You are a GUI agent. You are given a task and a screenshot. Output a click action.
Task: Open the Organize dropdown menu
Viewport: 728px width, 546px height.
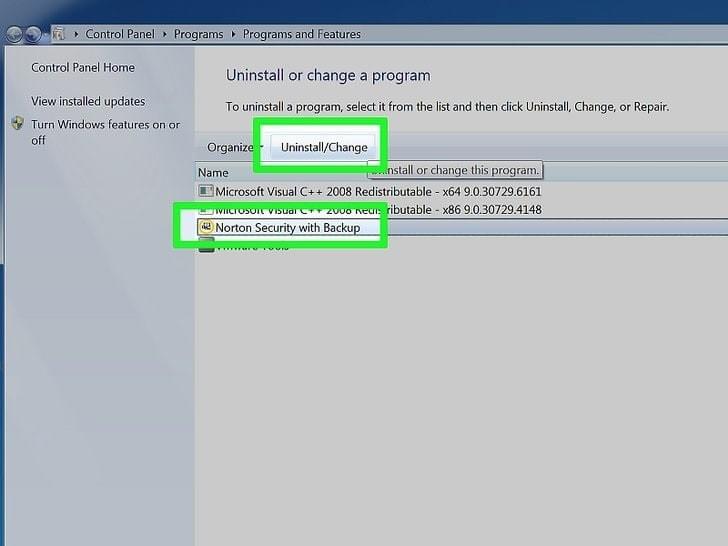(235, 147)
